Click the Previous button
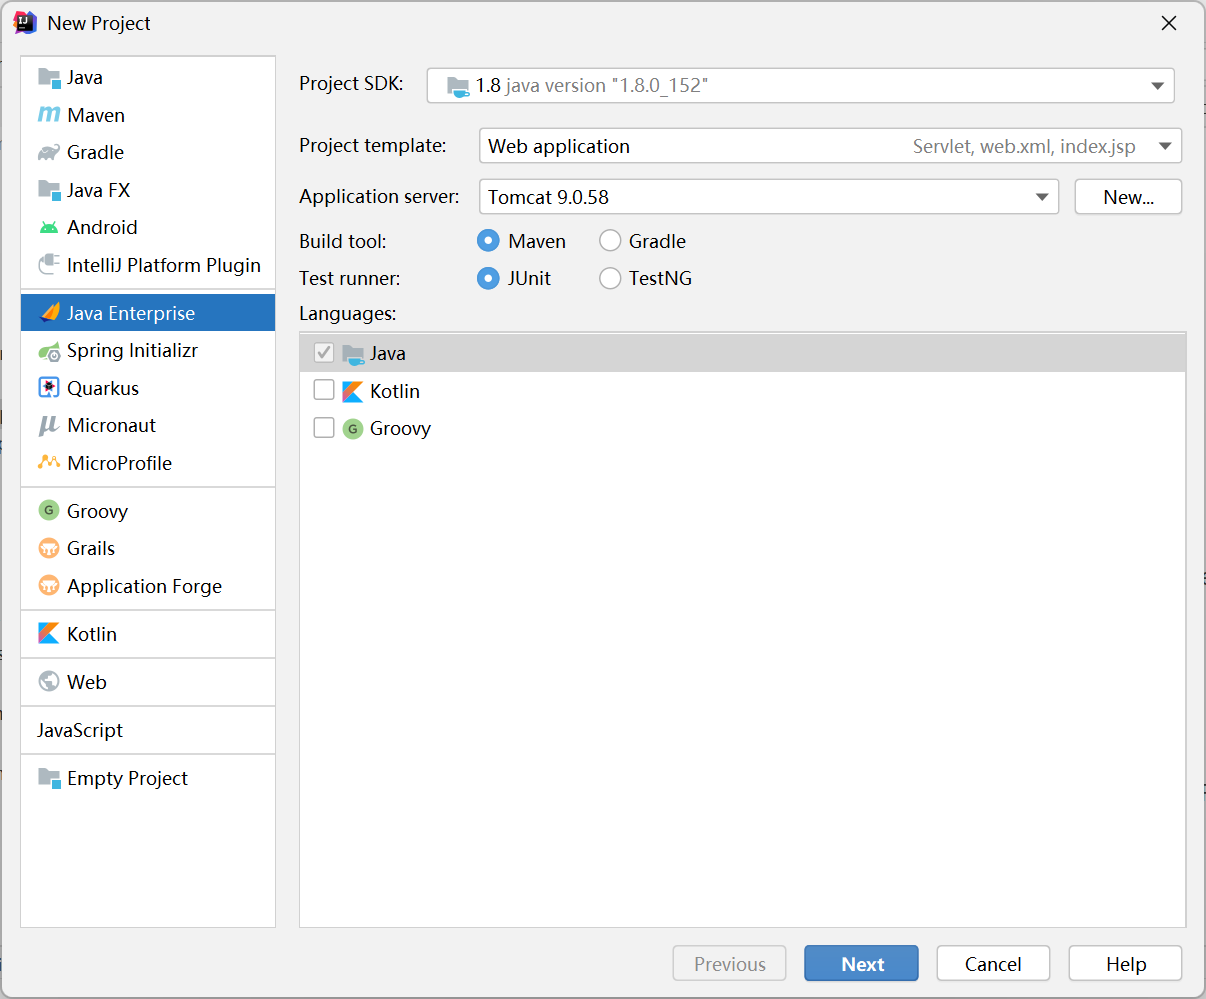Screen dimensions: 1206x999 point(729,964)
